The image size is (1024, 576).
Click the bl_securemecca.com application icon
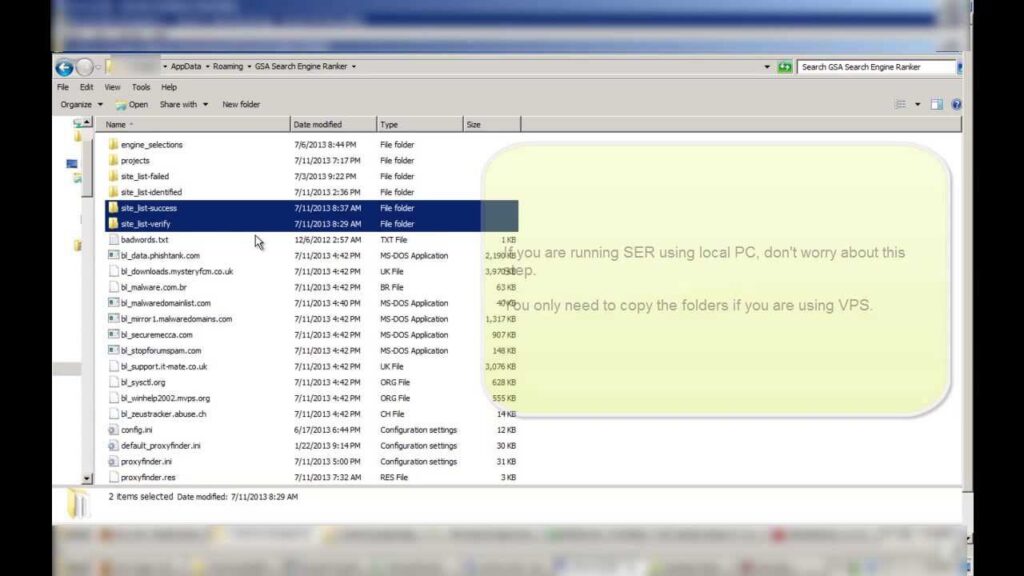coord(113,334)
